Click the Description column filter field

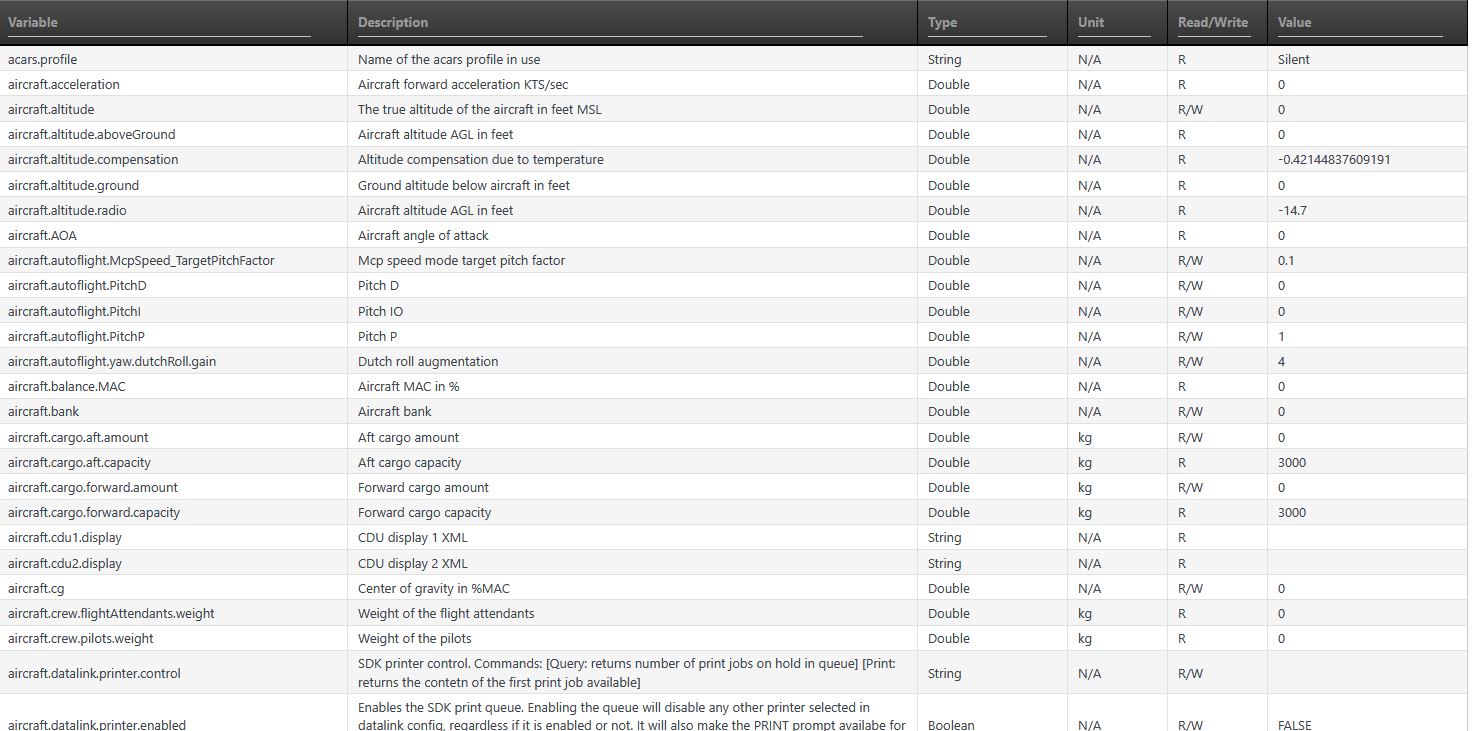[x=609, y=23]
